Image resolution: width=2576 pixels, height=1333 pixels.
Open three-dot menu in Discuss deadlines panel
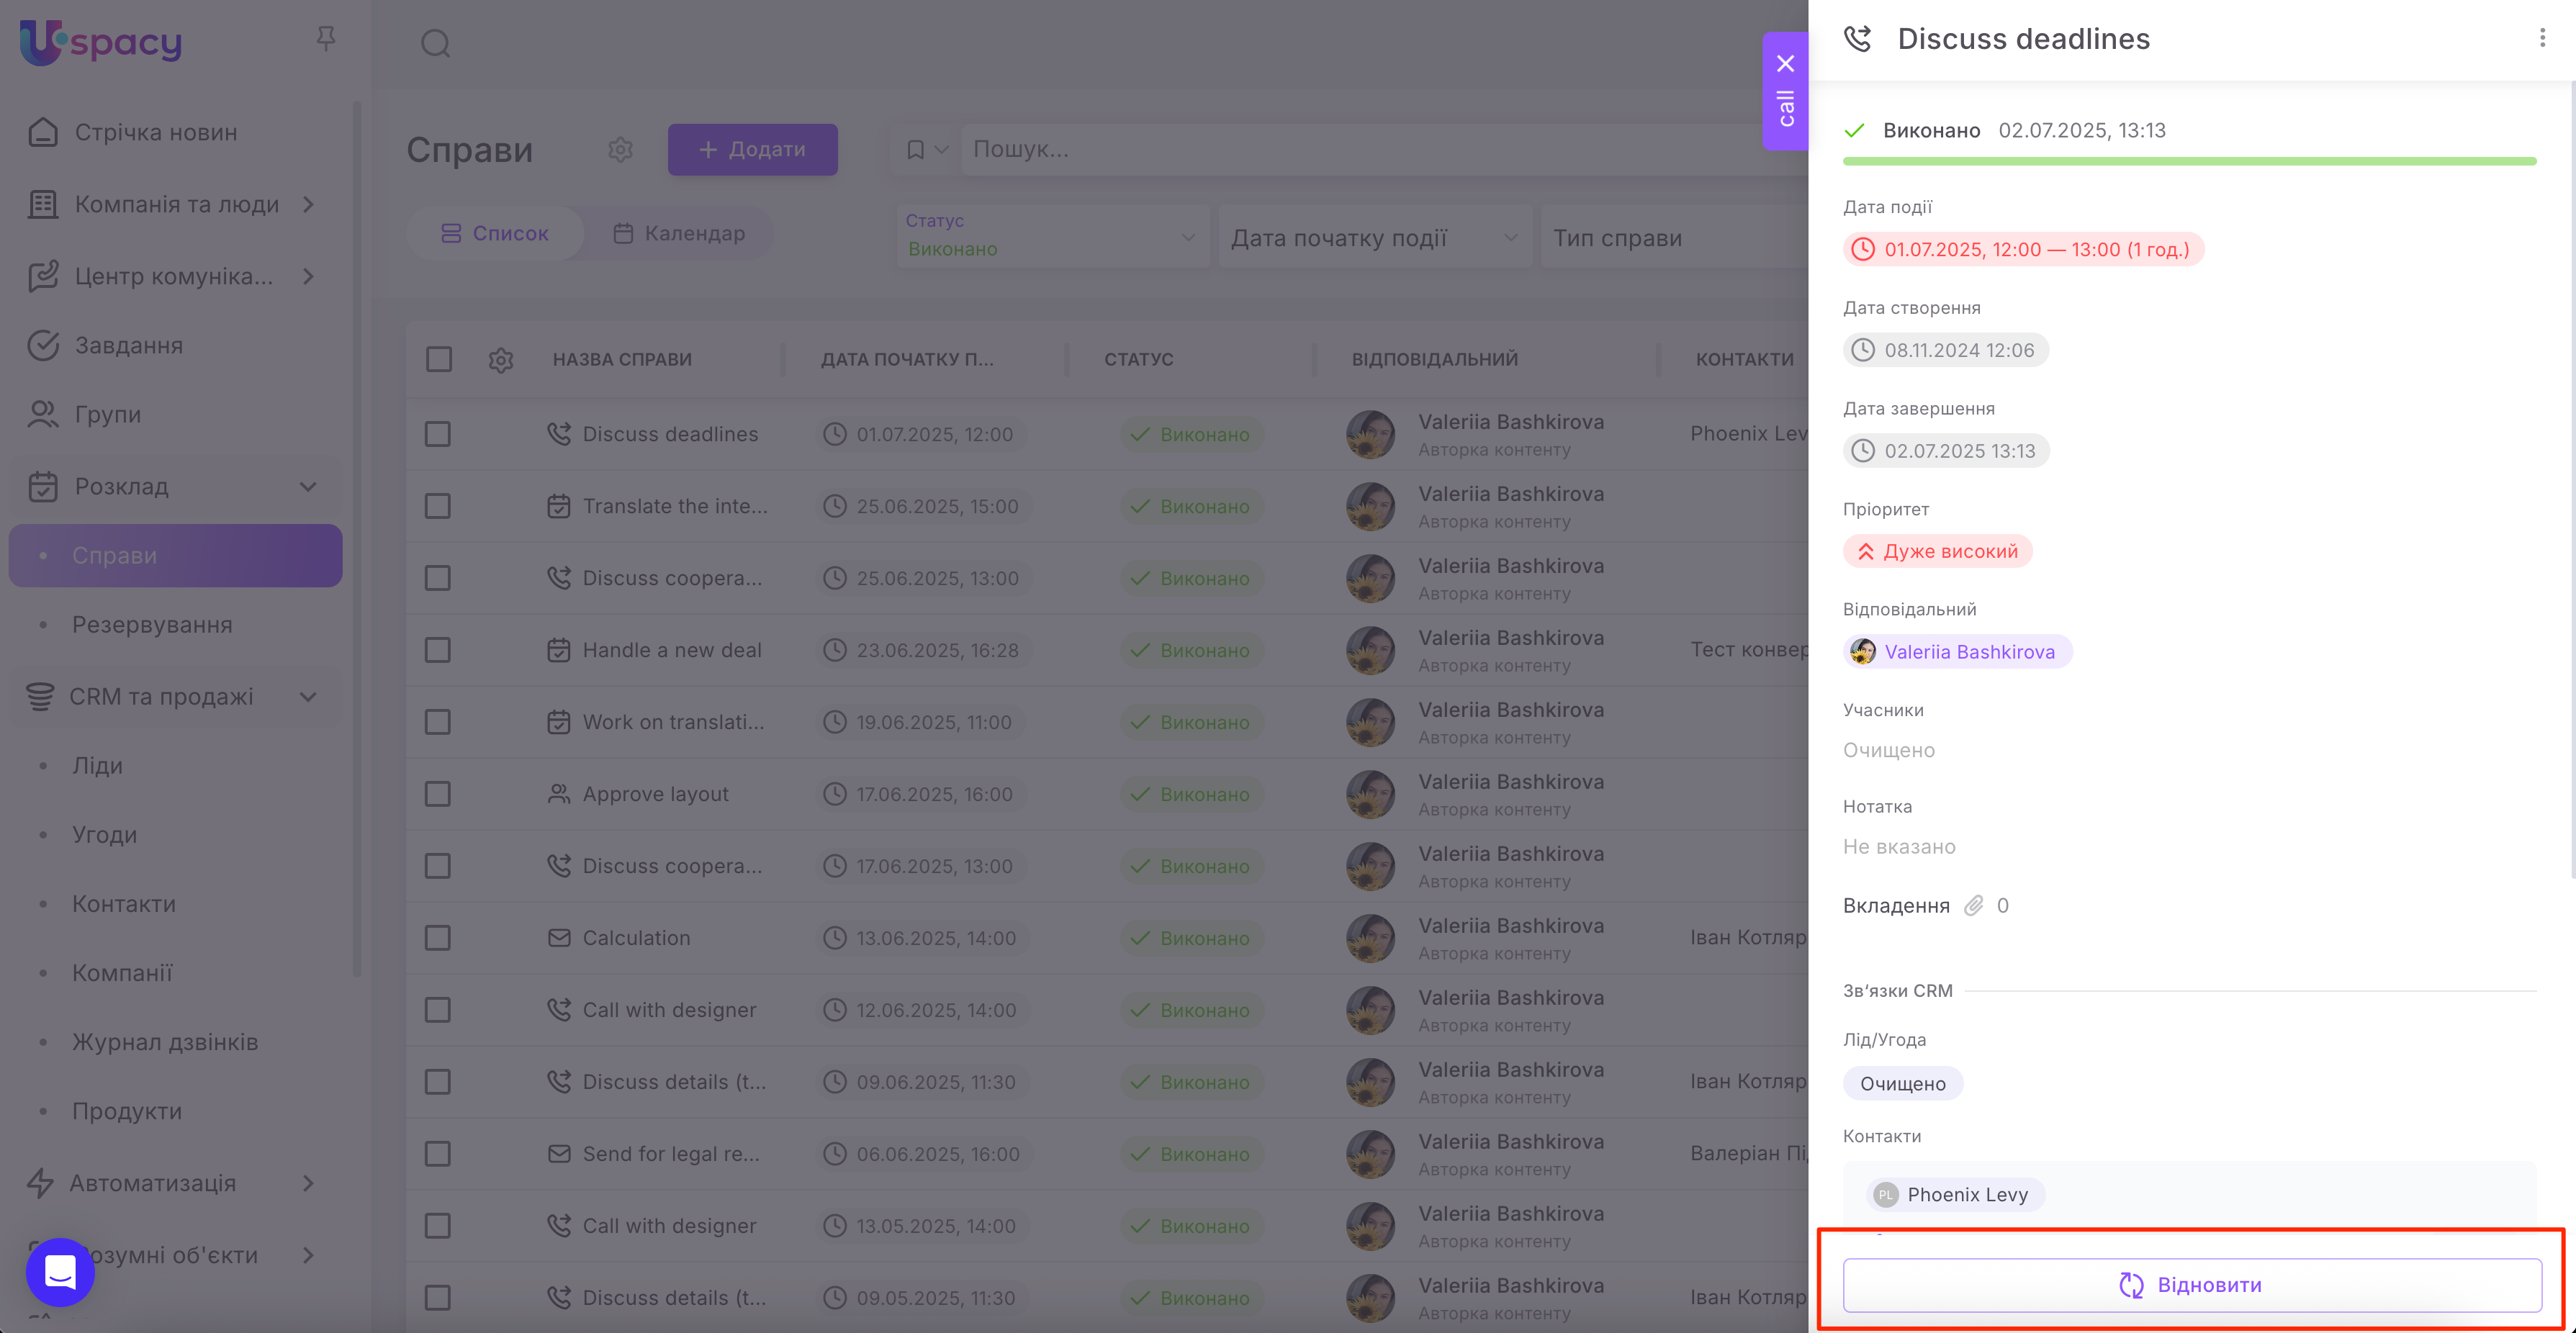(2542, 38)
